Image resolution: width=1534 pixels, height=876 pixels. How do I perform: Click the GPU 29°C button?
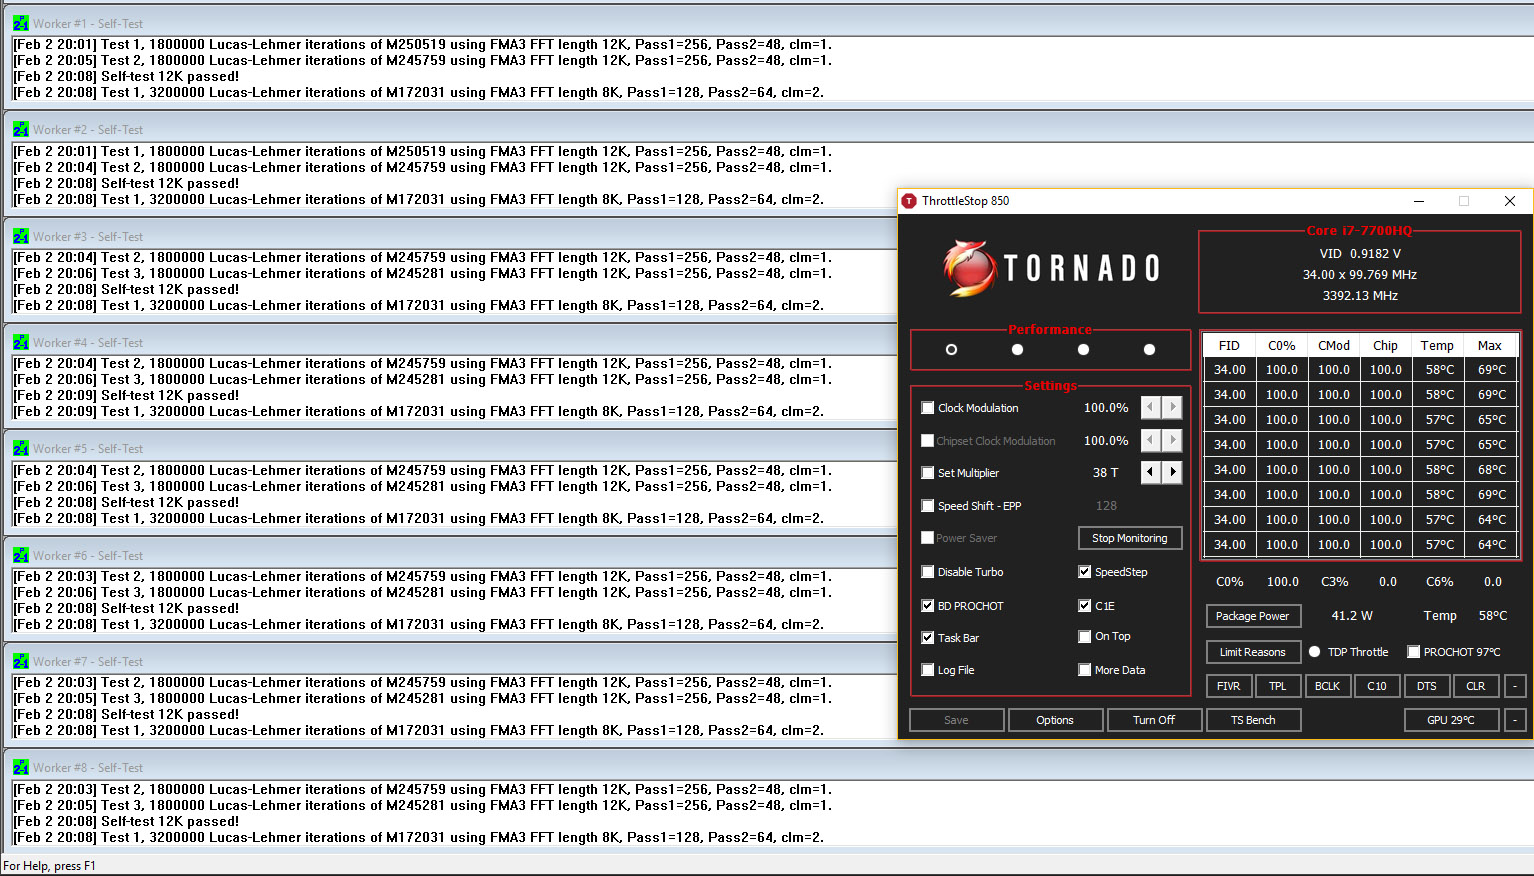(1451, 720)
